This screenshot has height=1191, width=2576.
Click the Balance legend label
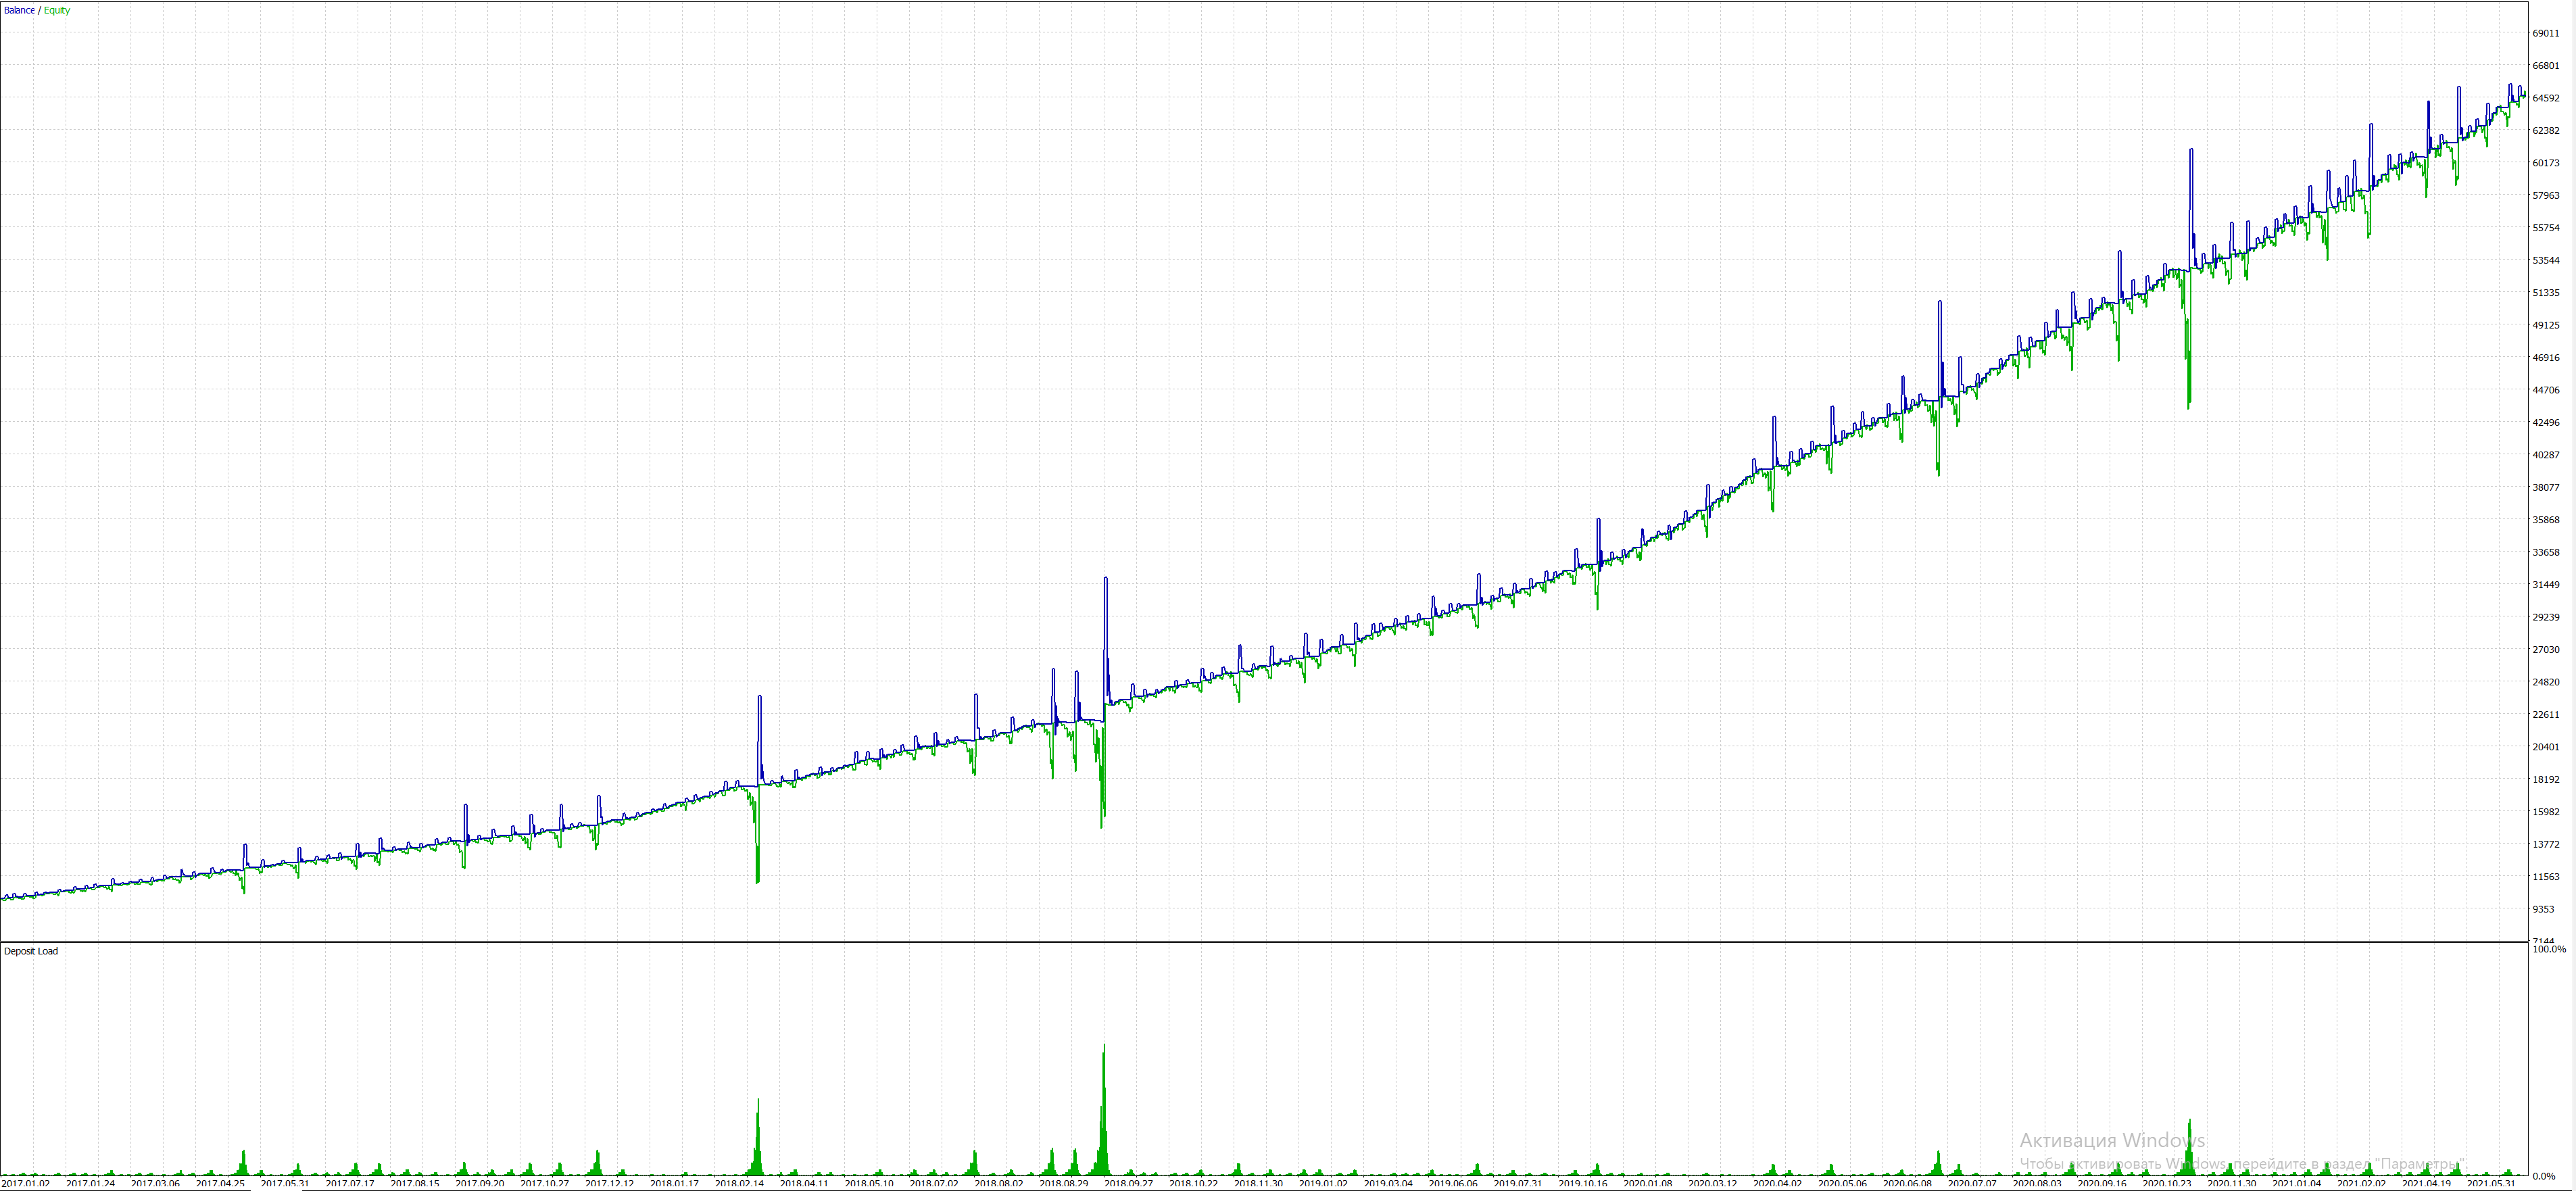tap(19, 10)
